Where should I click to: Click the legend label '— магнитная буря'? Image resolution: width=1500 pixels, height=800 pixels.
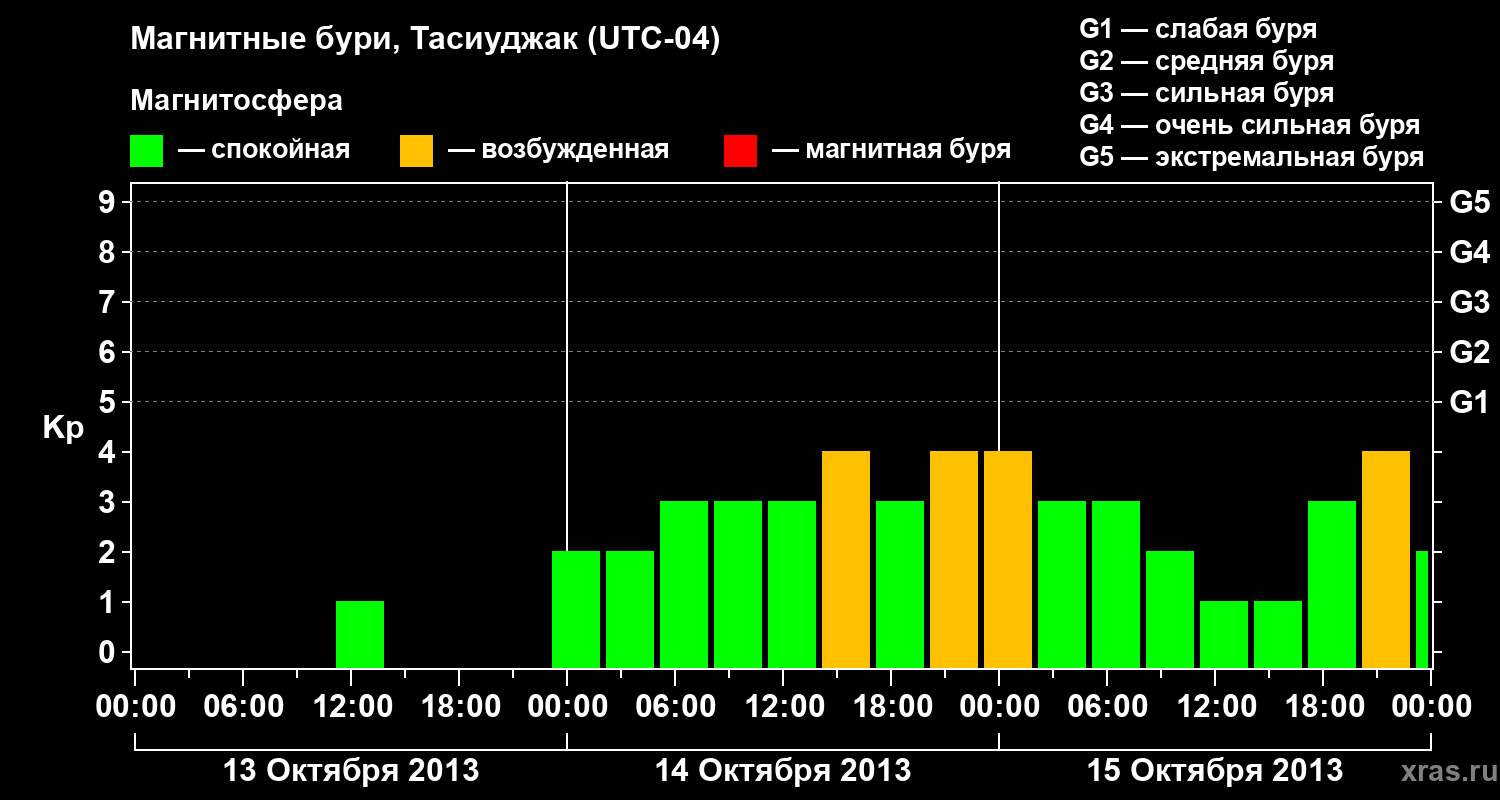point(892,151)
